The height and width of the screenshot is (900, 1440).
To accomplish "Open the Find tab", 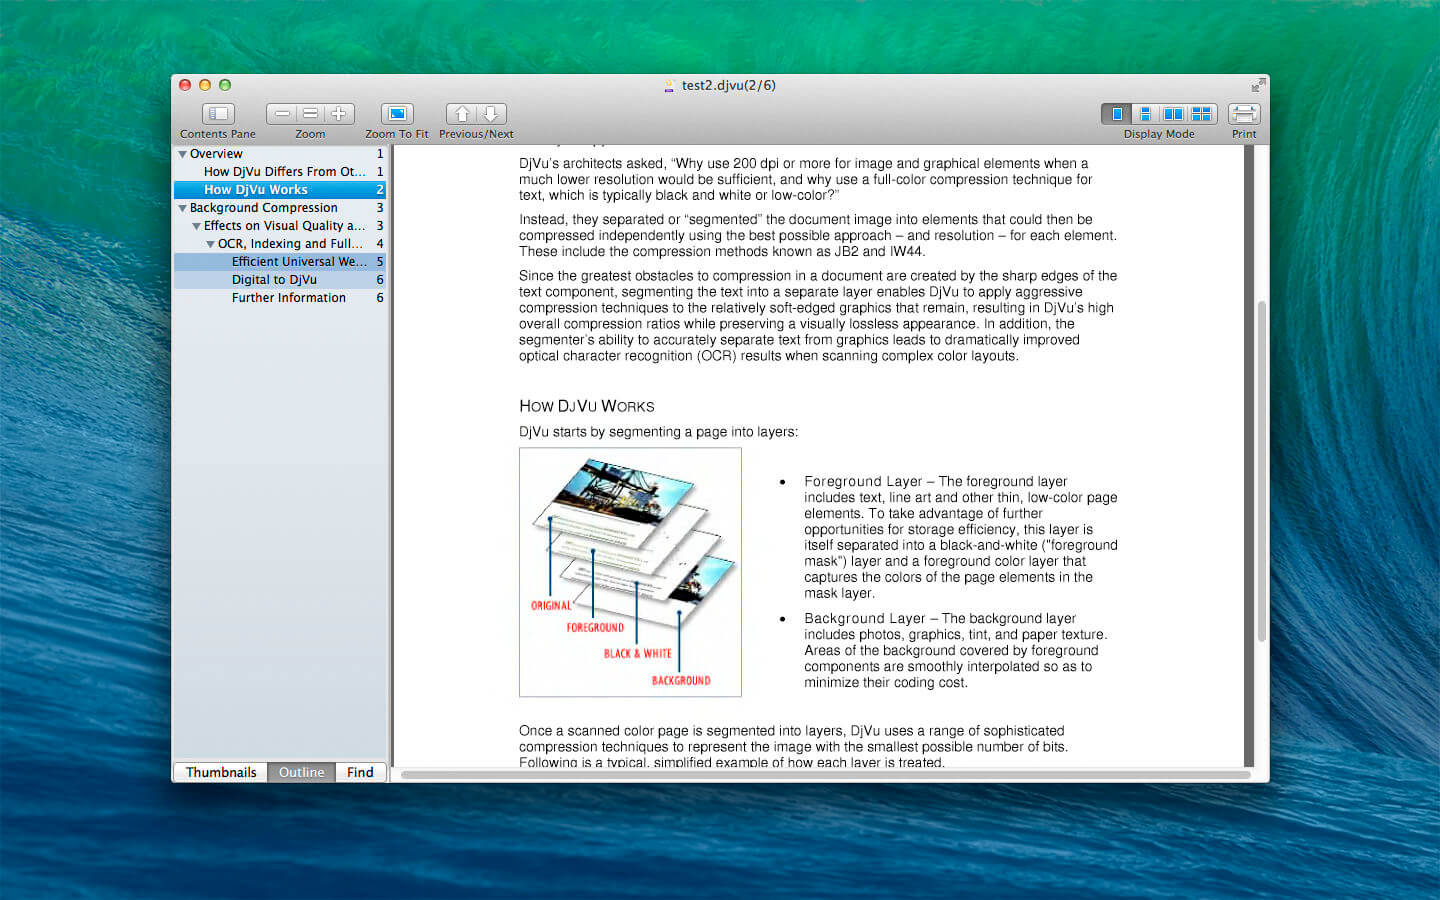I will pos(360,772).
